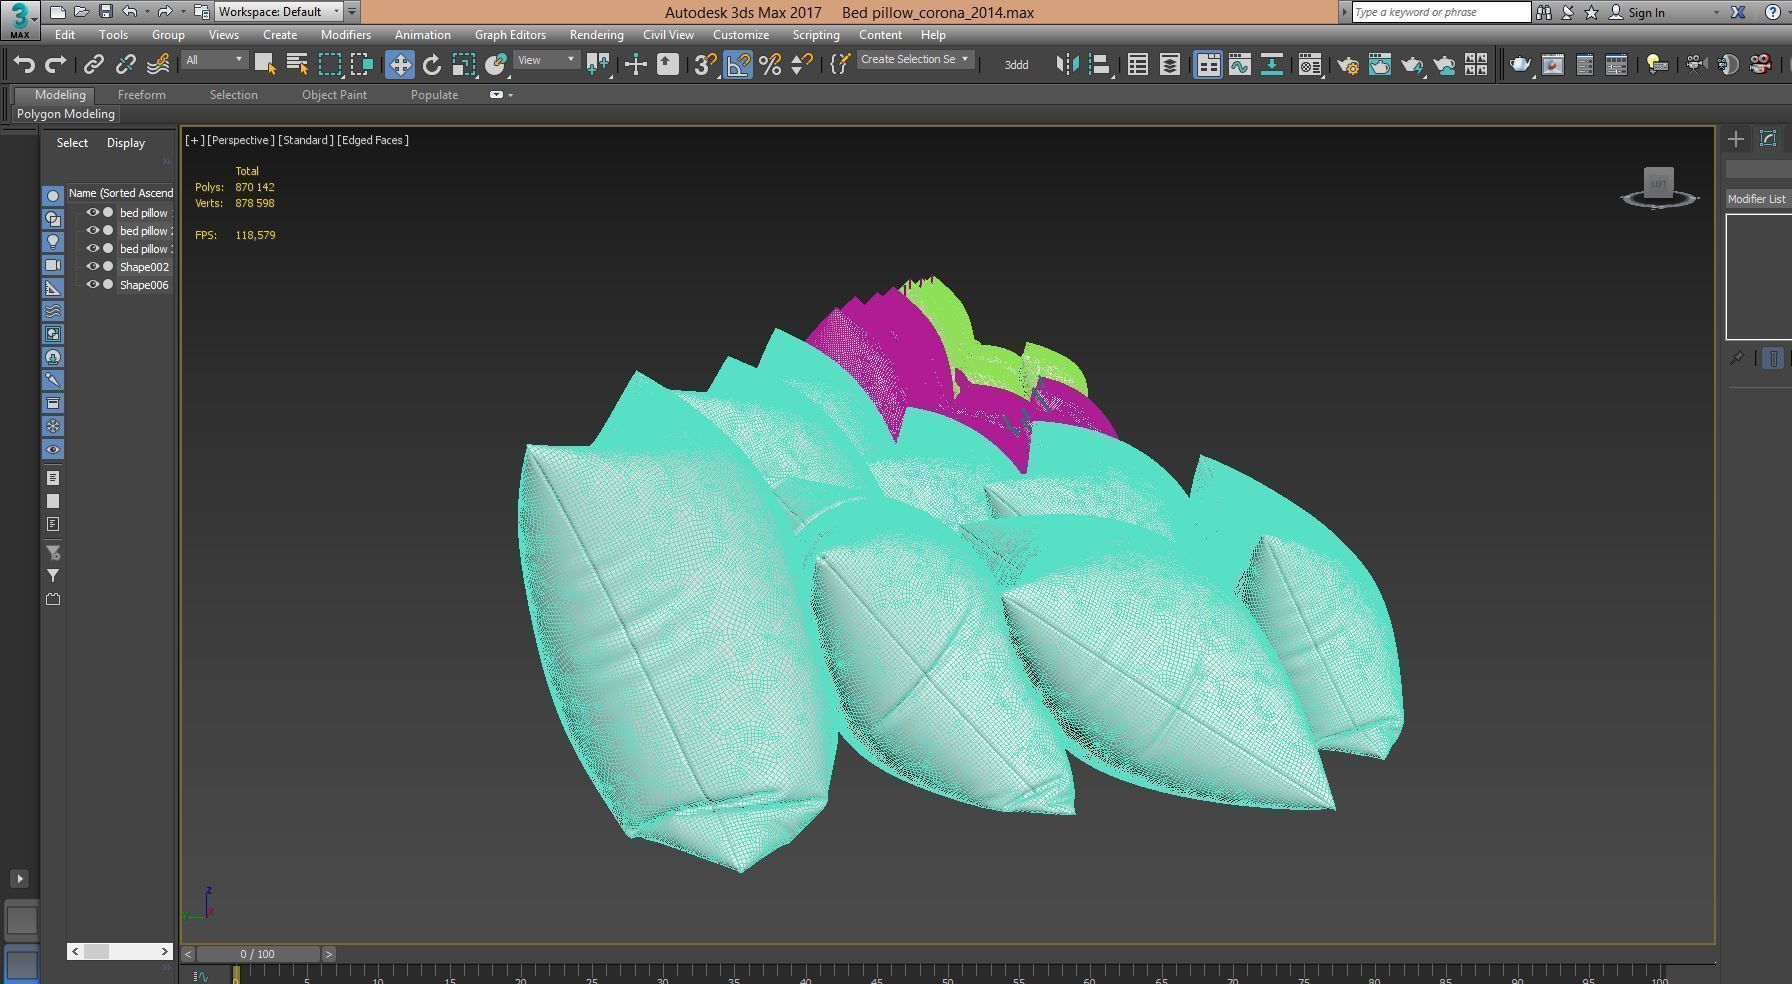
Task: Open the Schematic View
Action: pos(1272,65)
